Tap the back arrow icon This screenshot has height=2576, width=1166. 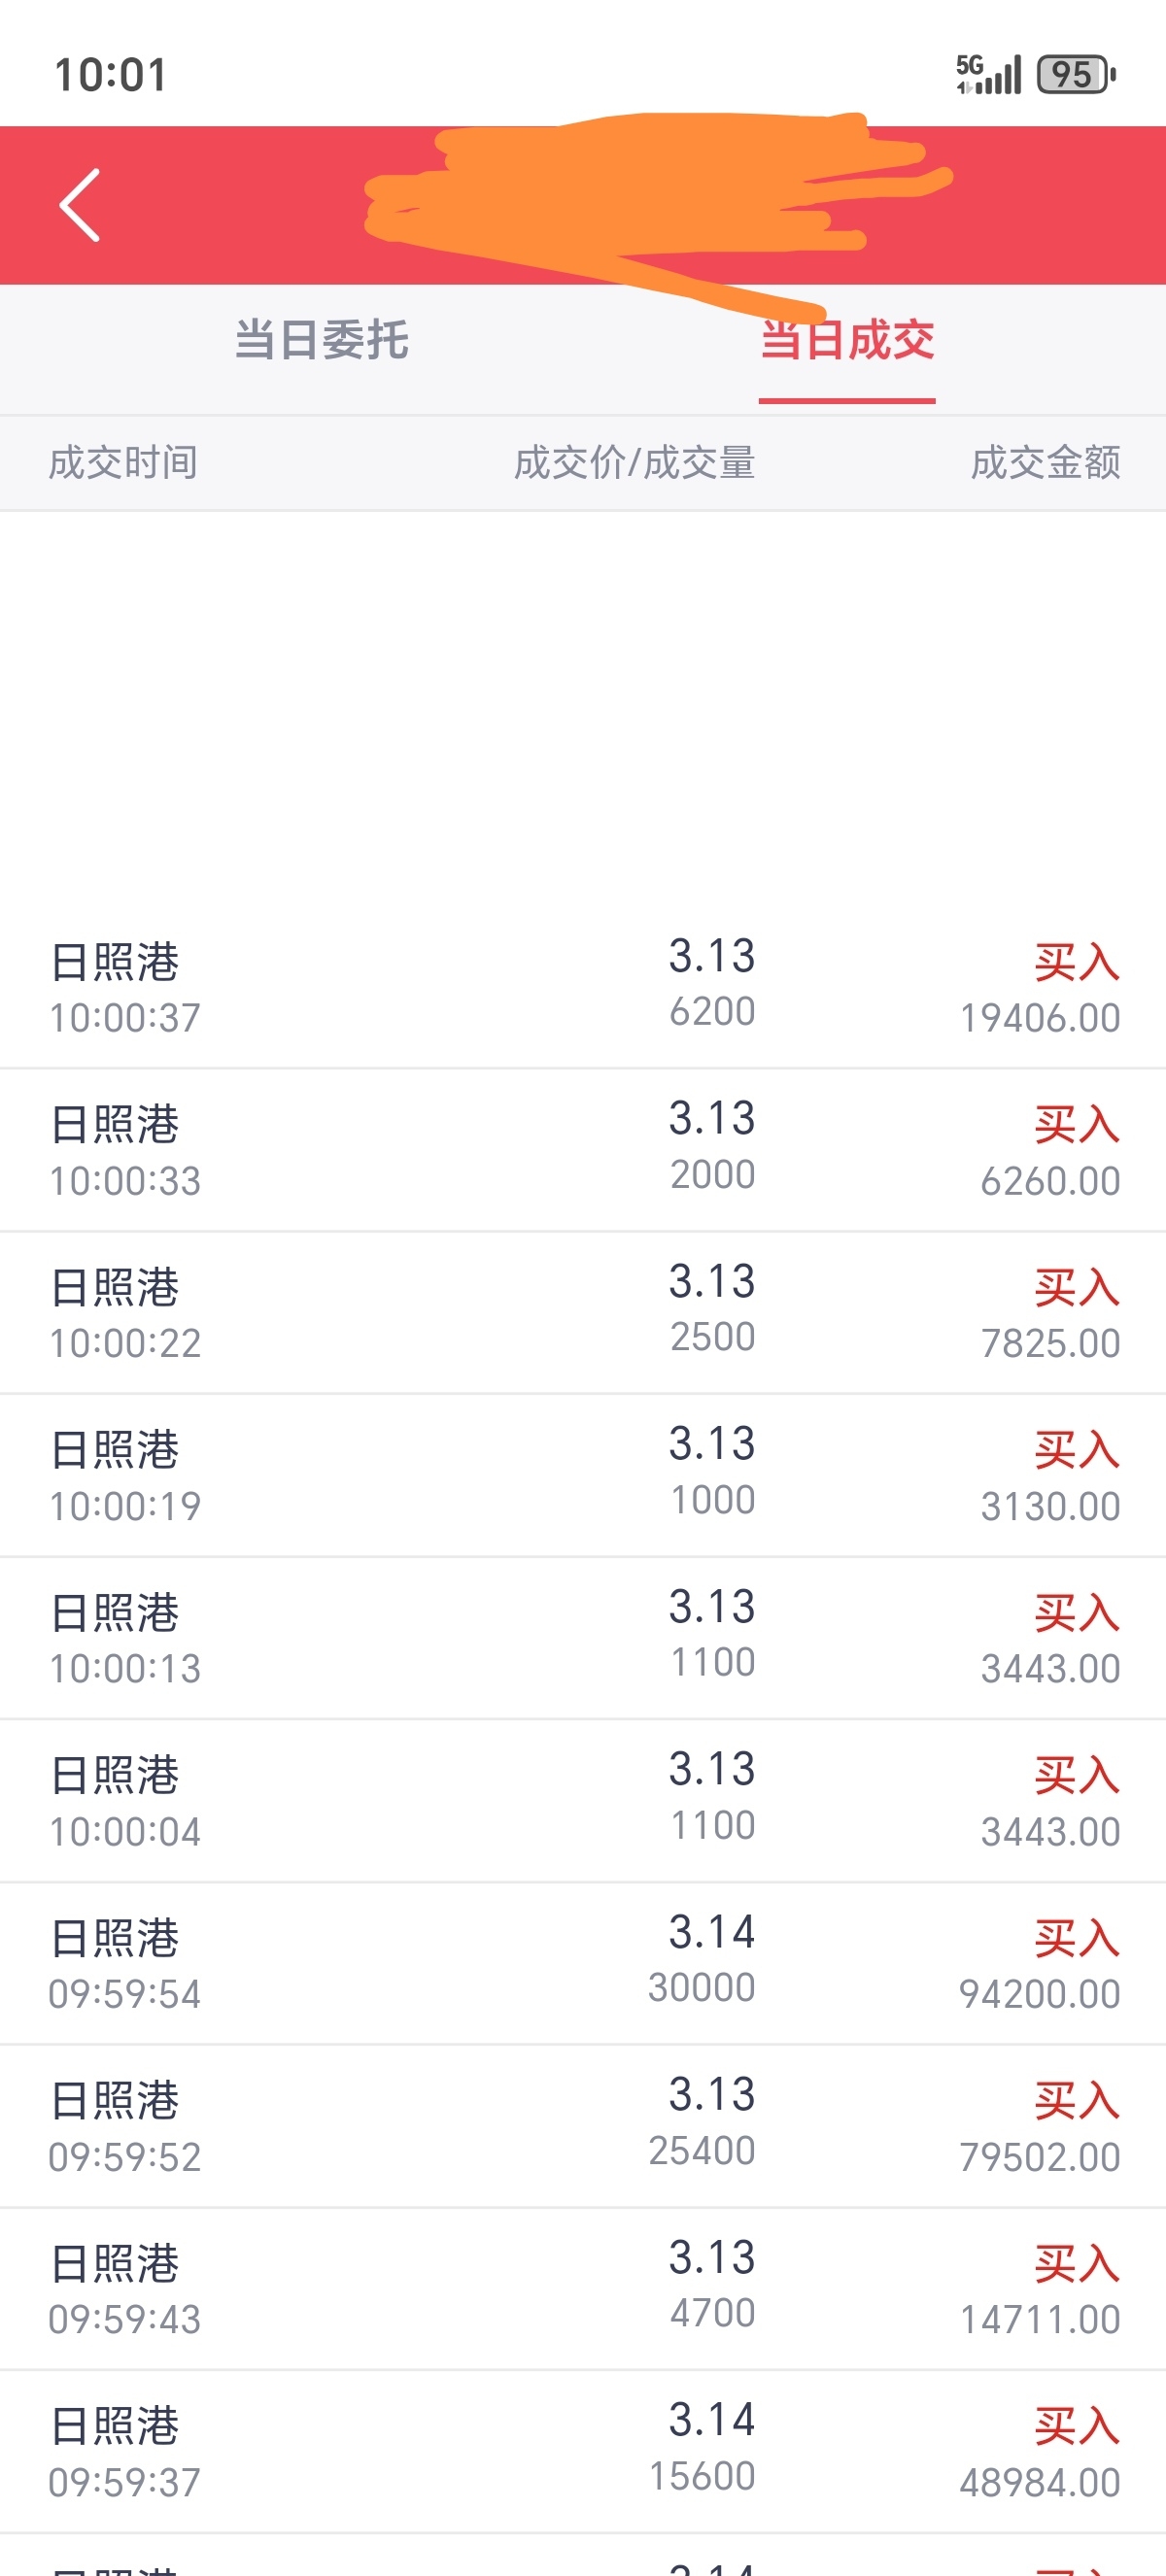coord(80,205)
